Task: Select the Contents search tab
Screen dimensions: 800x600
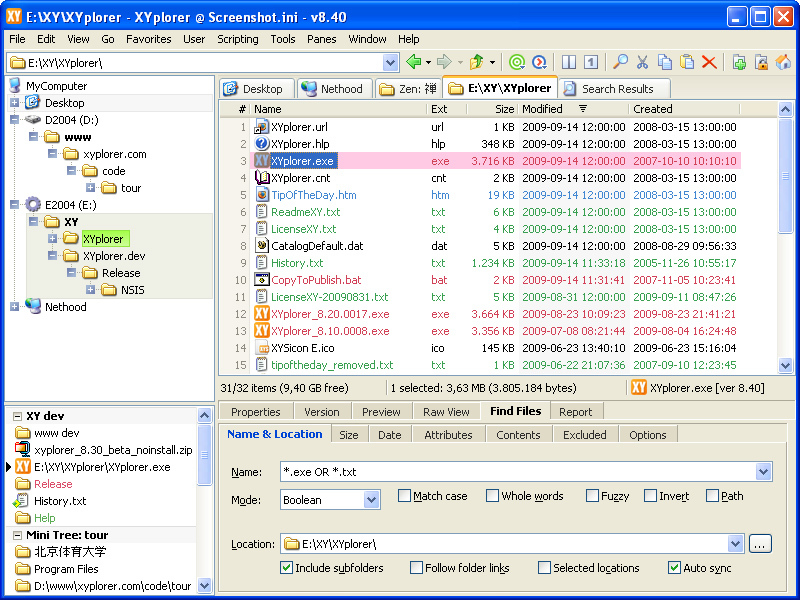Action: pyautogui.click(x=518, y=435)
